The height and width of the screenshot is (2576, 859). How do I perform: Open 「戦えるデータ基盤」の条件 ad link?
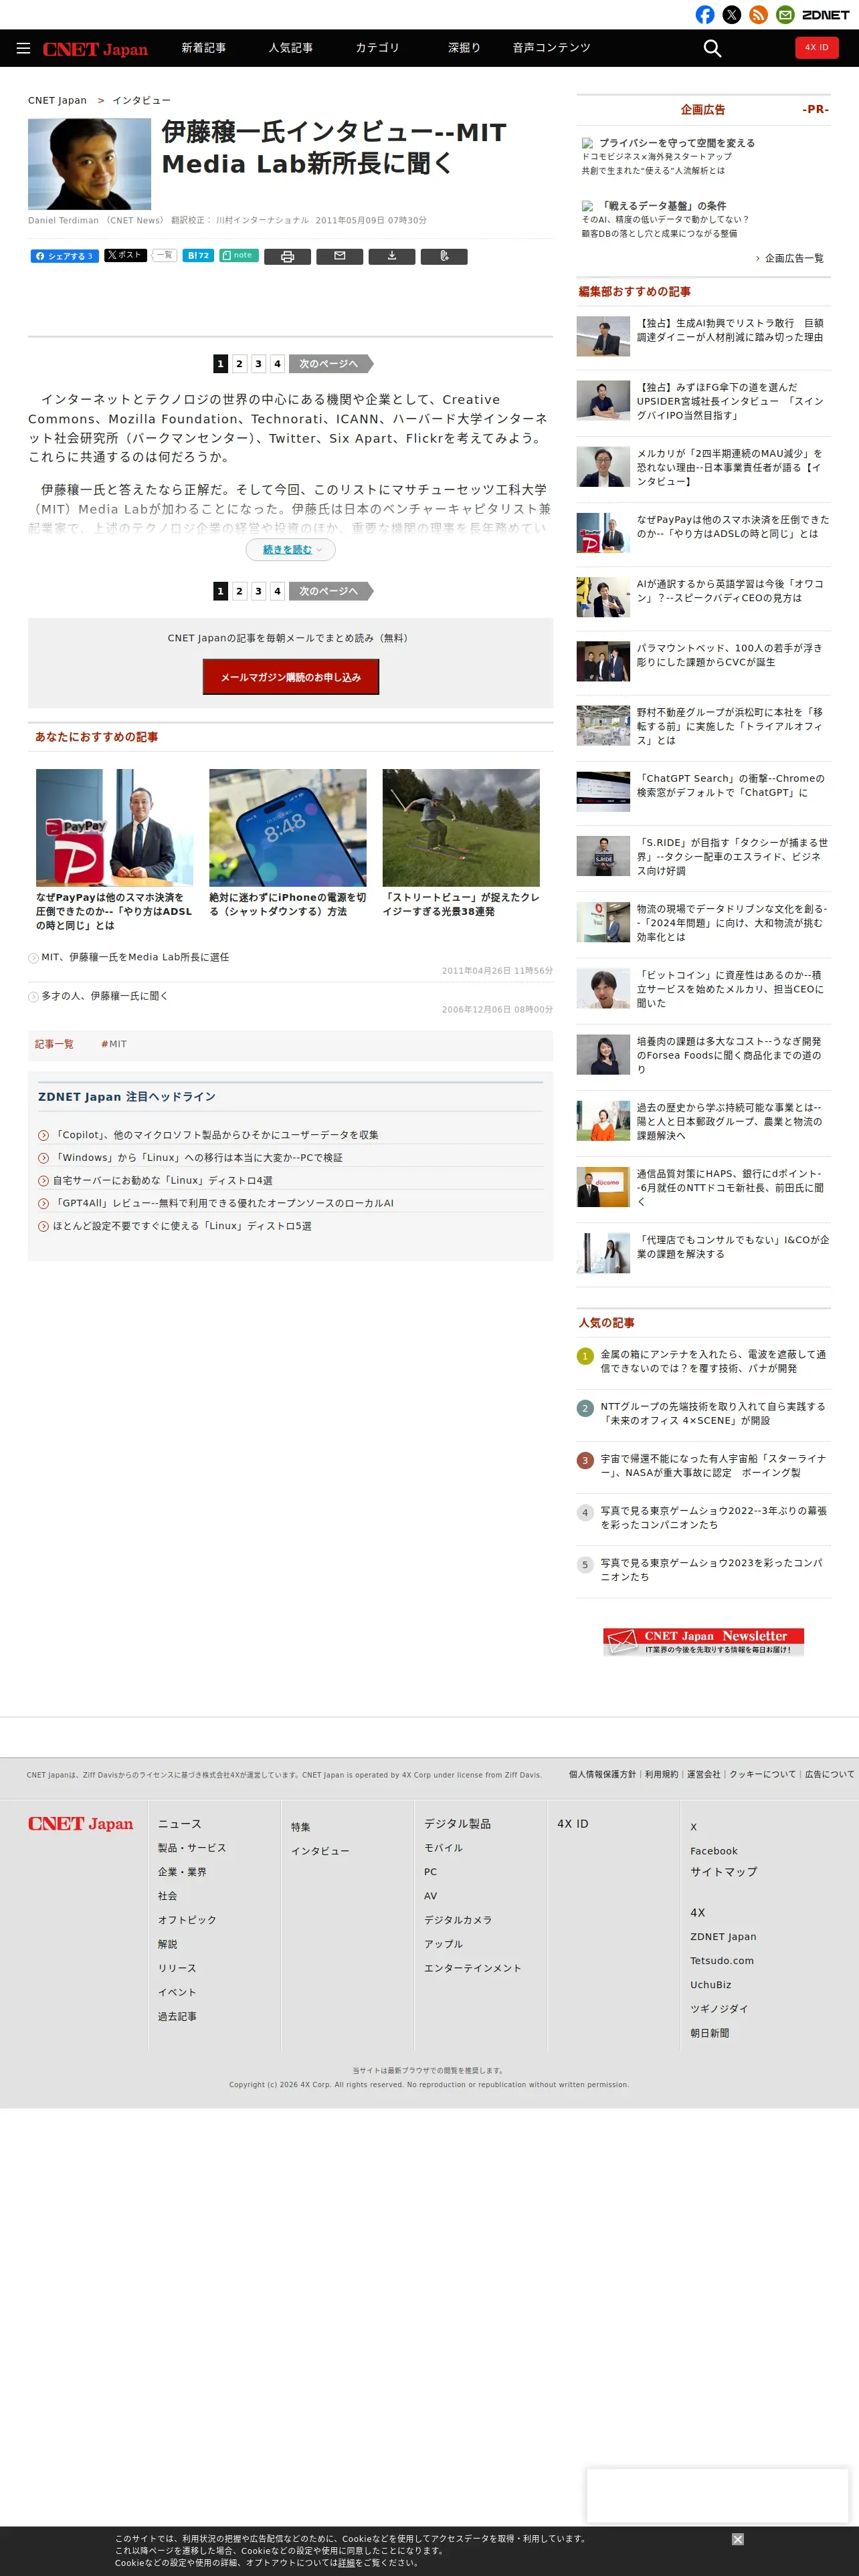(664, 206)
